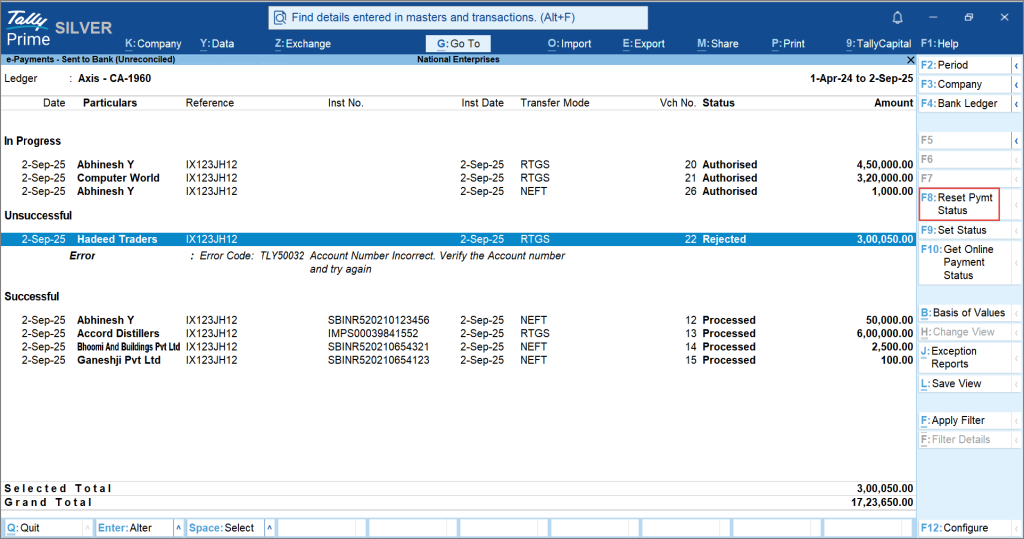Select the Accord Distillers payment row
Screen dimensions: 1024x539
[x=458, y=333]
